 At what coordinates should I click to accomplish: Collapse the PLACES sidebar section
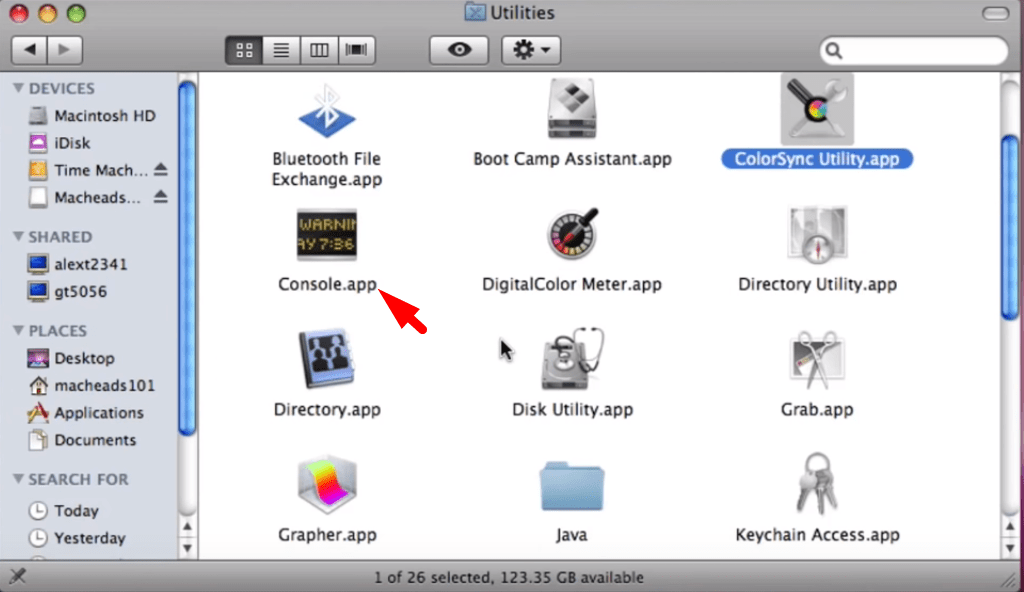point(18,330)
